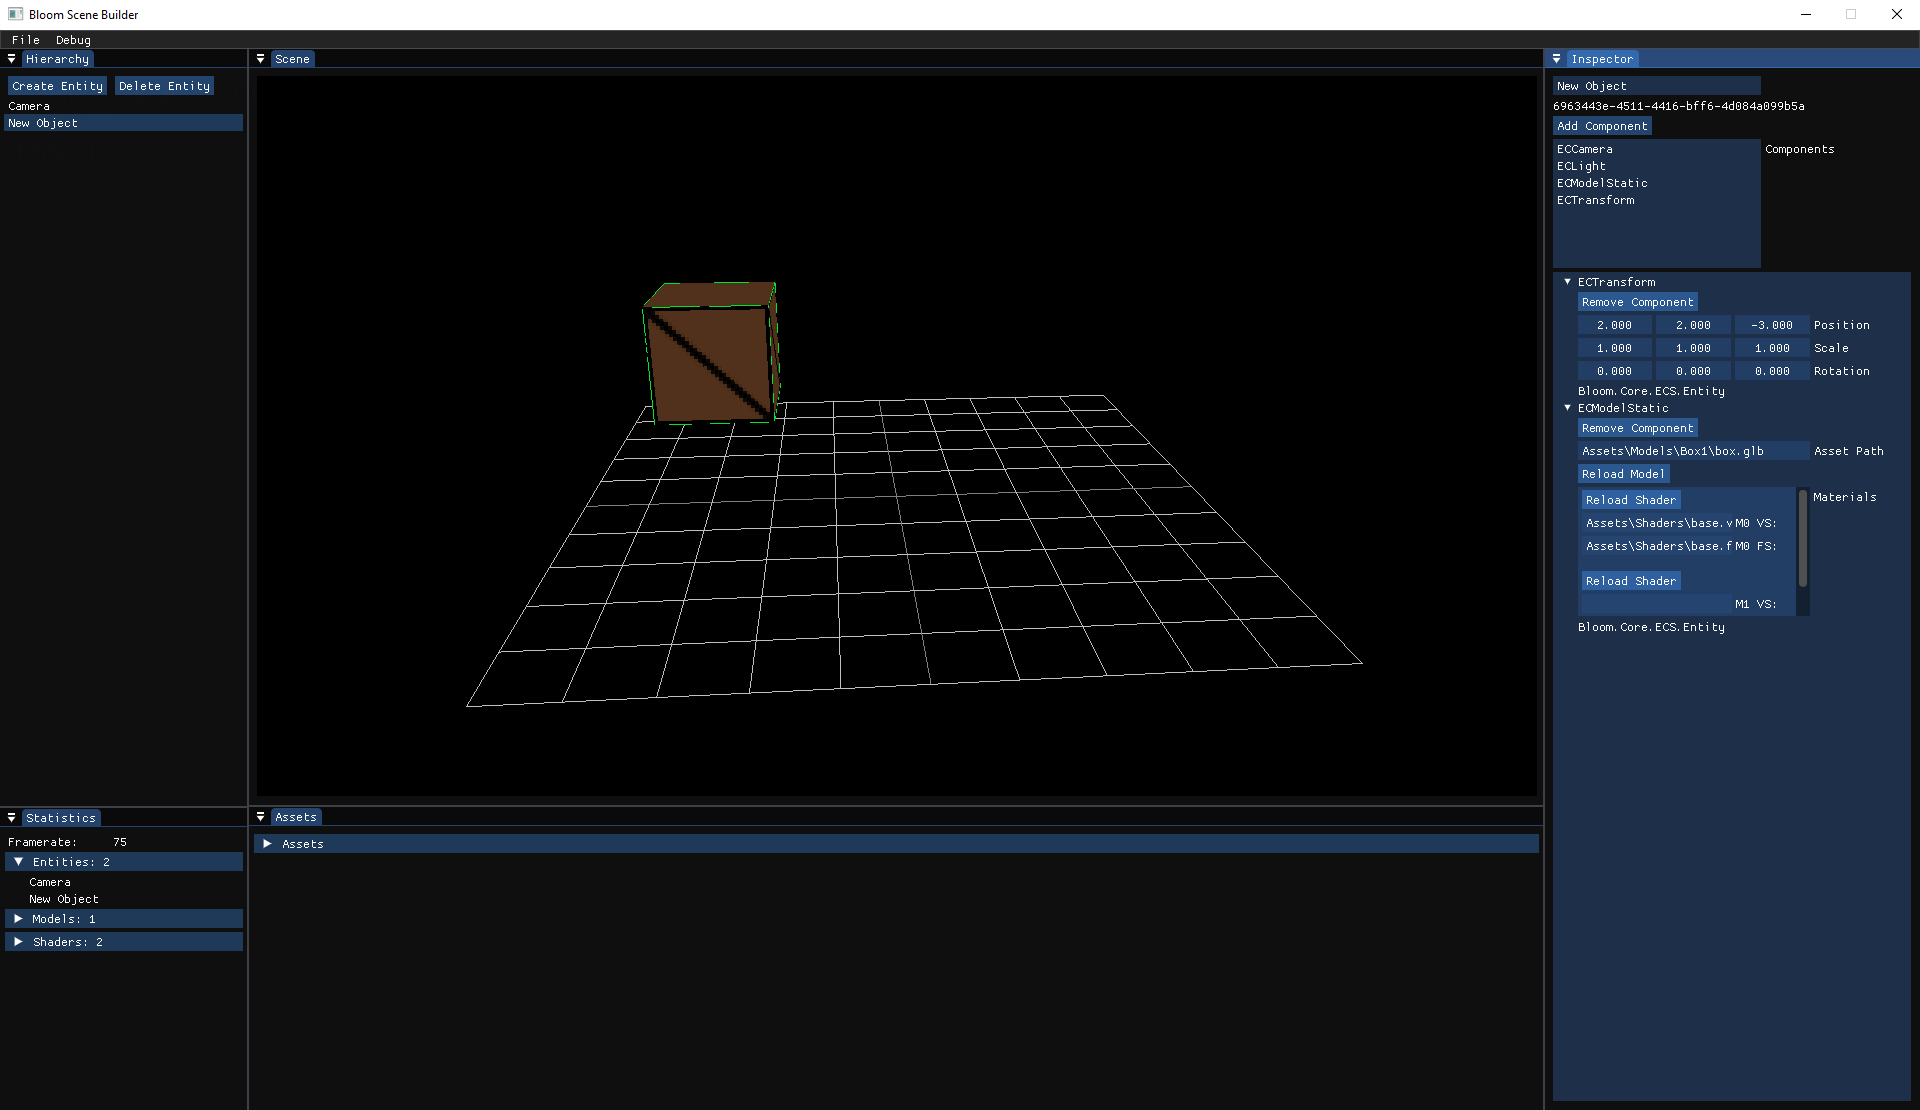The width and height of the screenshot is (1920, 1110).
Task: Collapse the Assets panel arrow icon
Action: click(x=260, y=817)
